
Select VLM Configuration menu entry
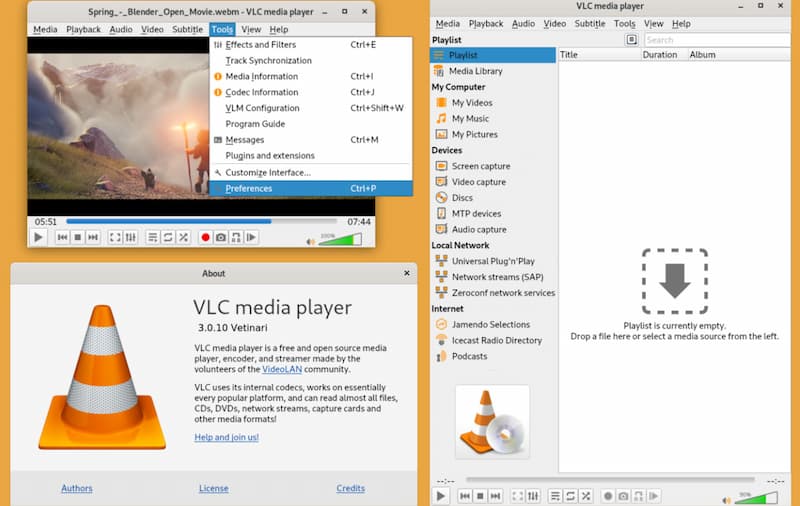click(x=311, y=108)
